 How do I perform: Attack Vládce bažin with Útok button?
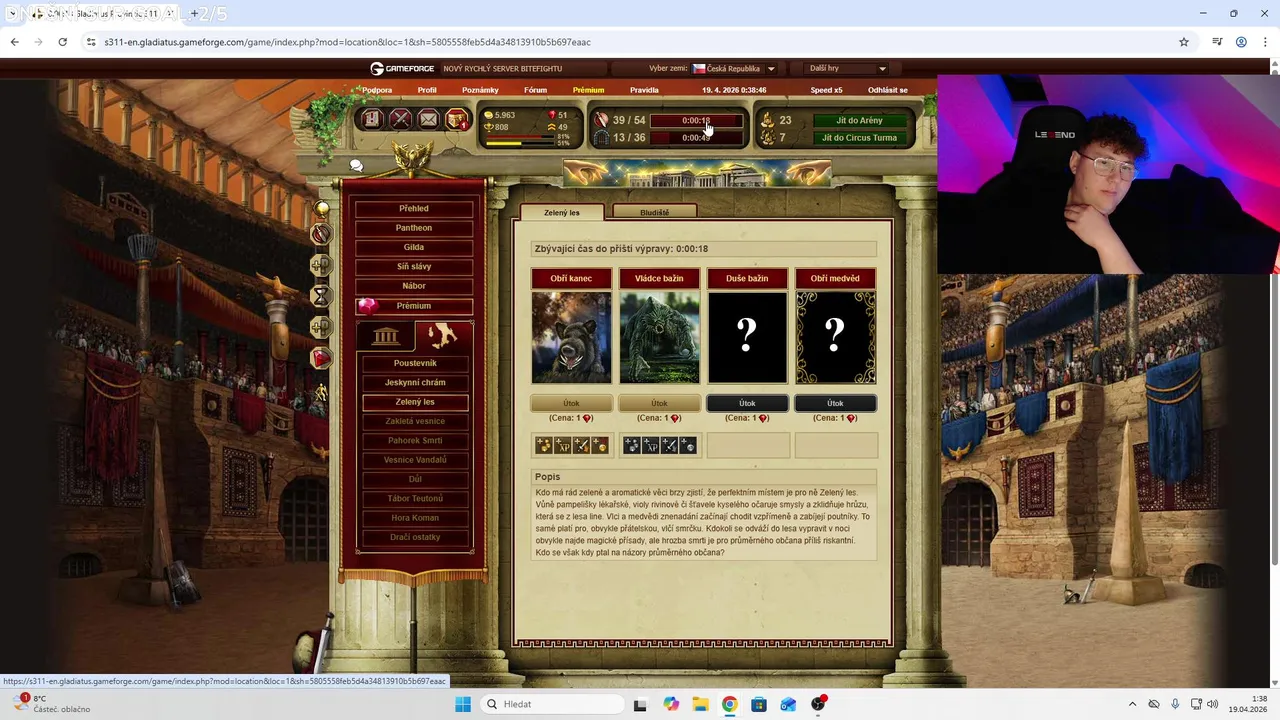pyautogui.click(x=659, y=403)
